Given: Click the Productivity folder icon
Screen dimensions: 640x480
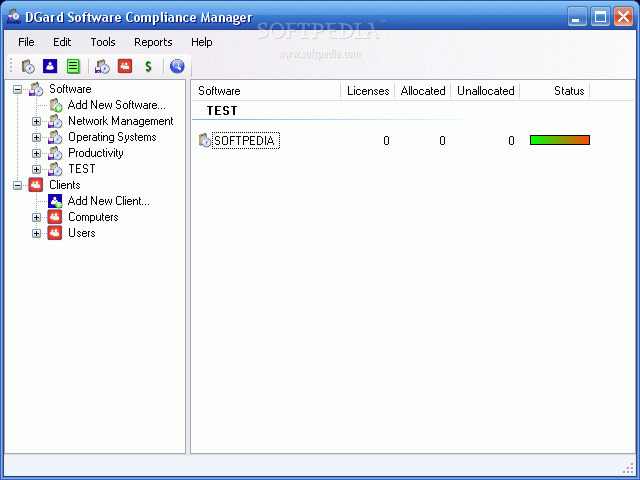Looking at the screenshot, I should click(55, 153).
